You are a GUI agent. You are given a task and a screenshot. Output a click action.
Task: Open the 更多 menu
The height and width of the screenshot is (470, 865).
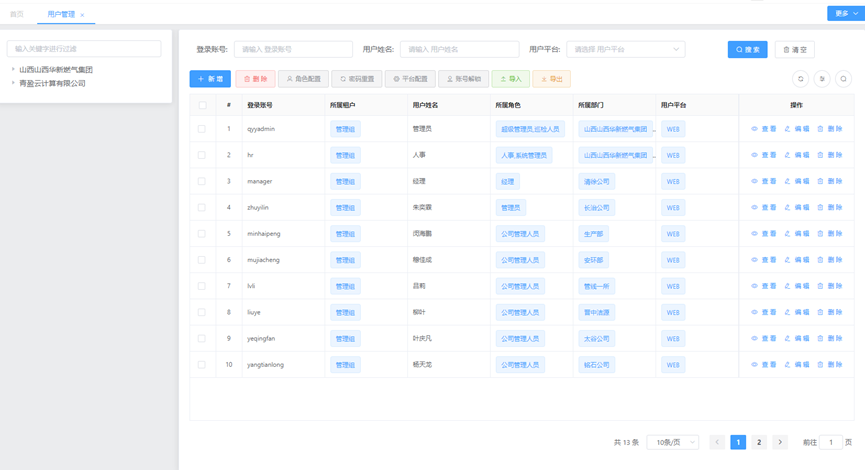point(844,14)
